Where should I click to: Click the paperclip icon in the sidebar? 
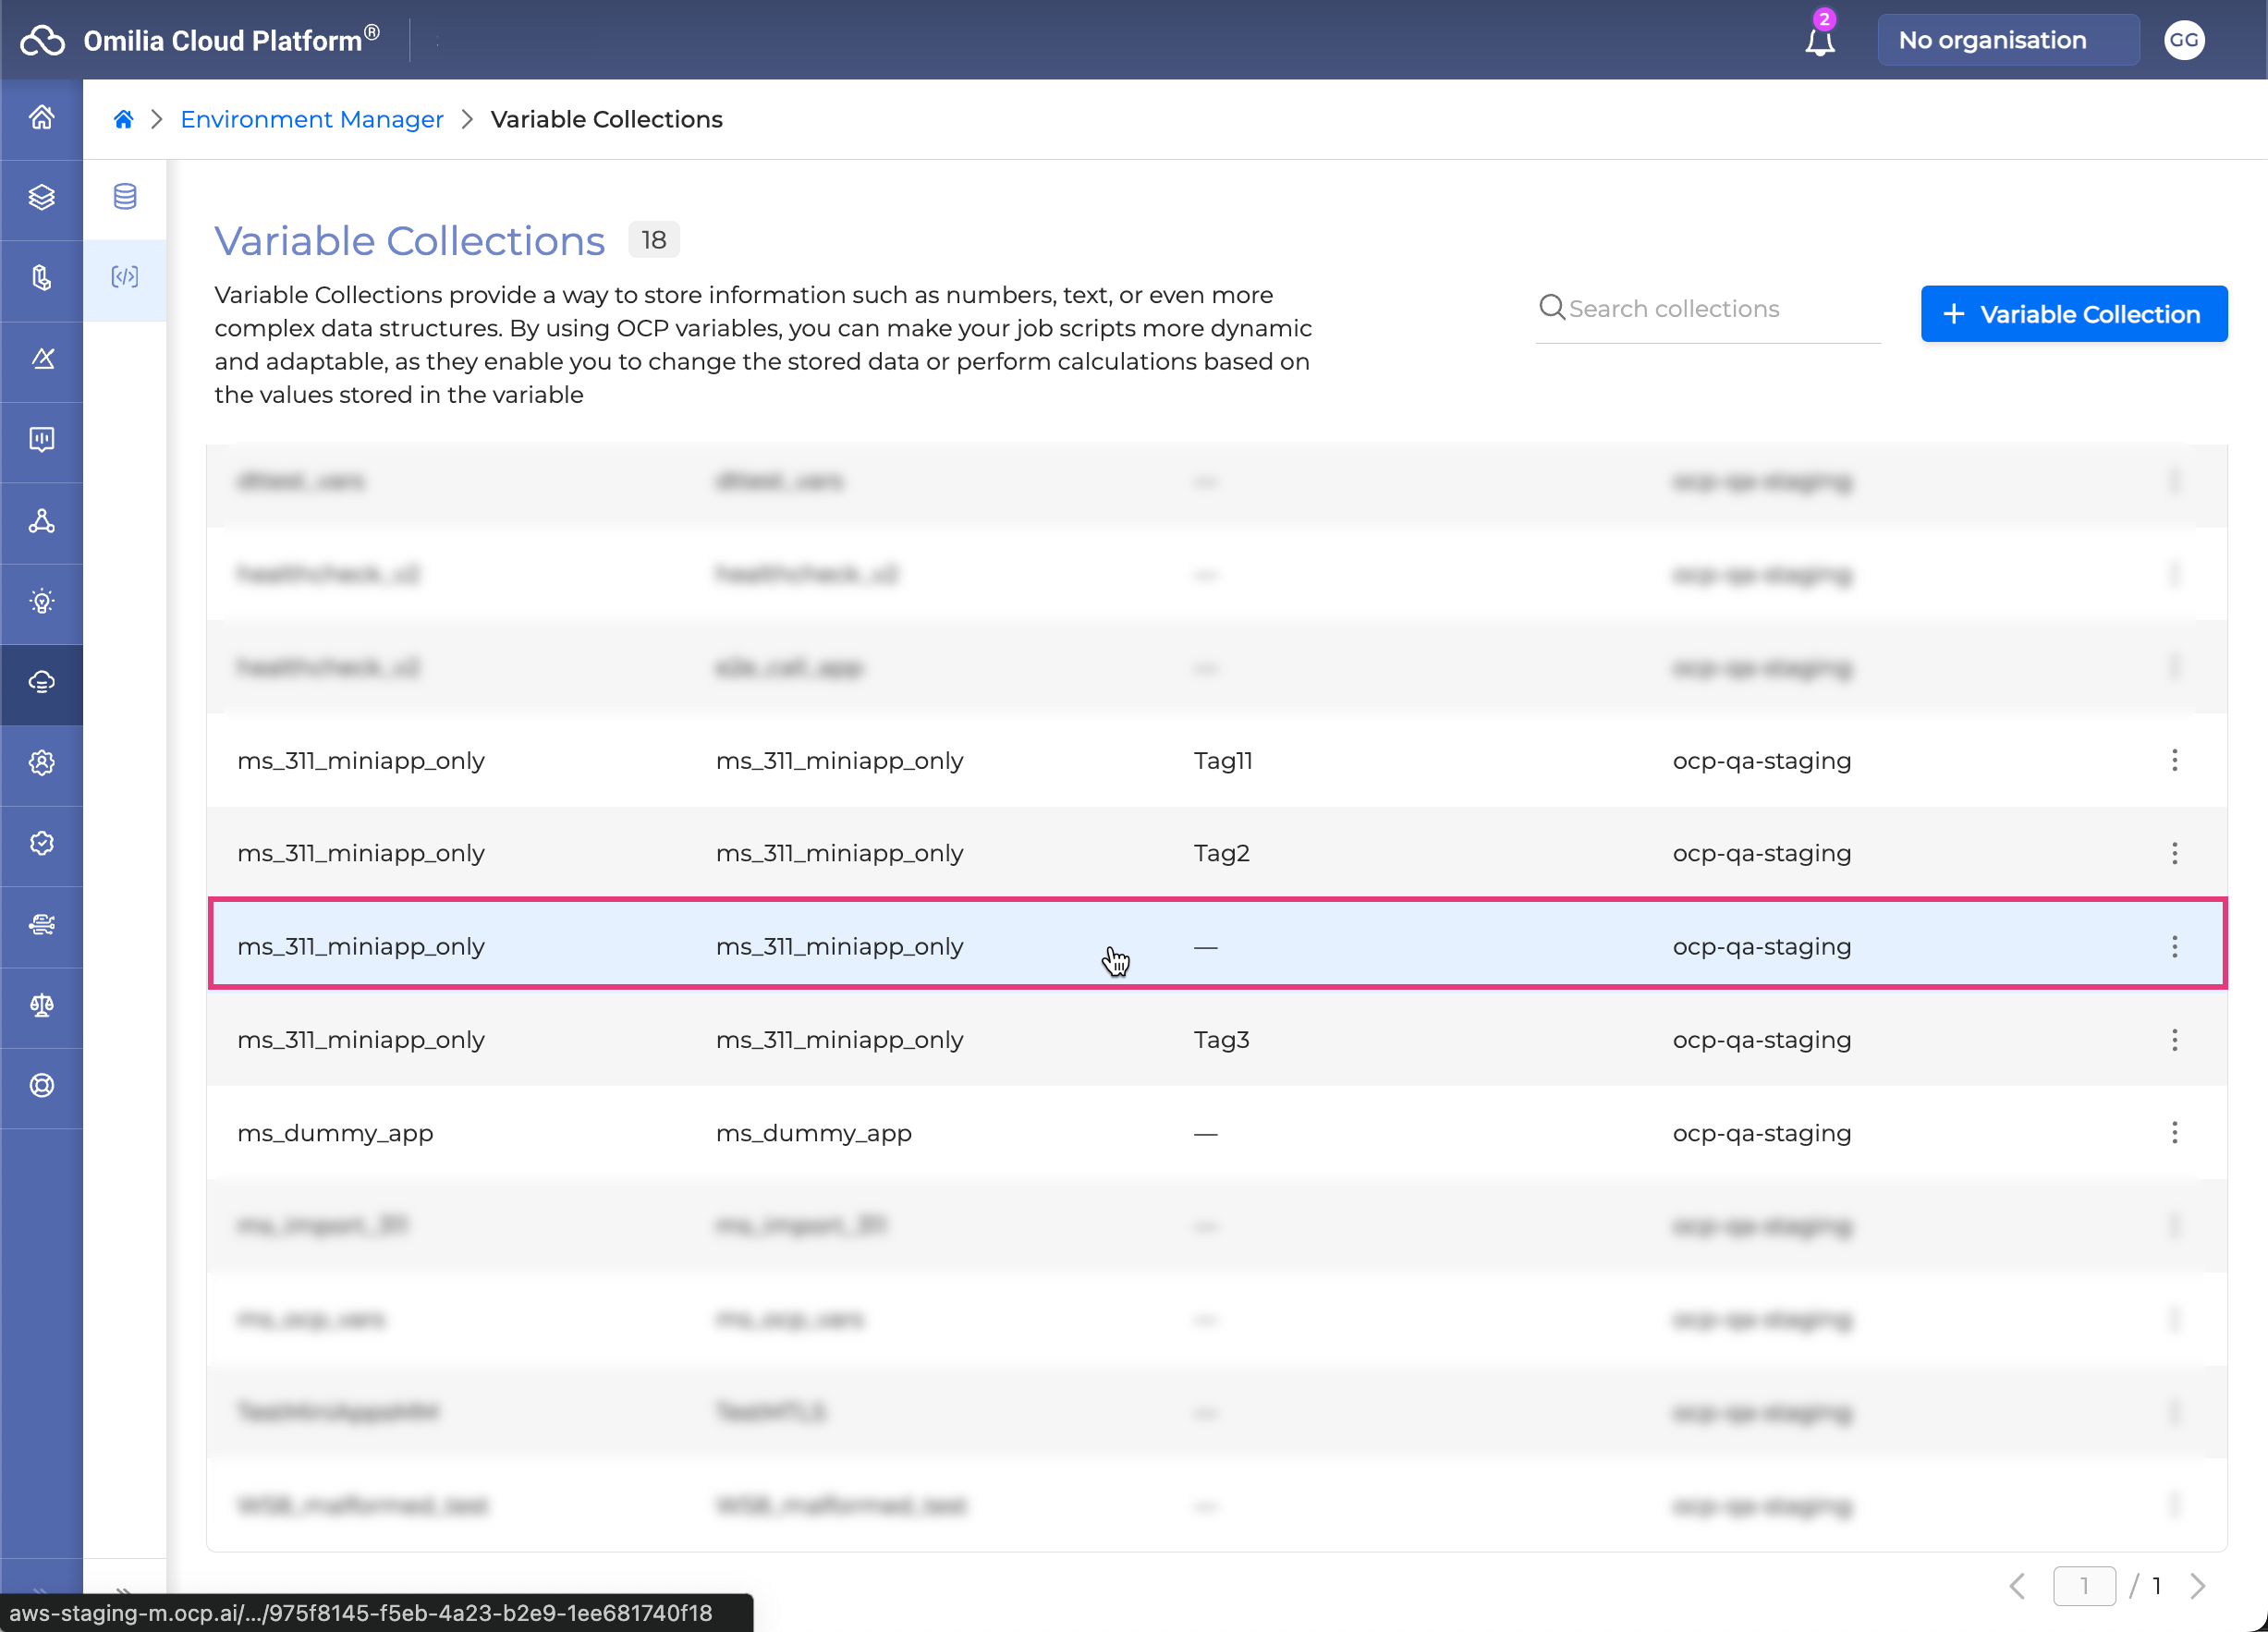41,278
